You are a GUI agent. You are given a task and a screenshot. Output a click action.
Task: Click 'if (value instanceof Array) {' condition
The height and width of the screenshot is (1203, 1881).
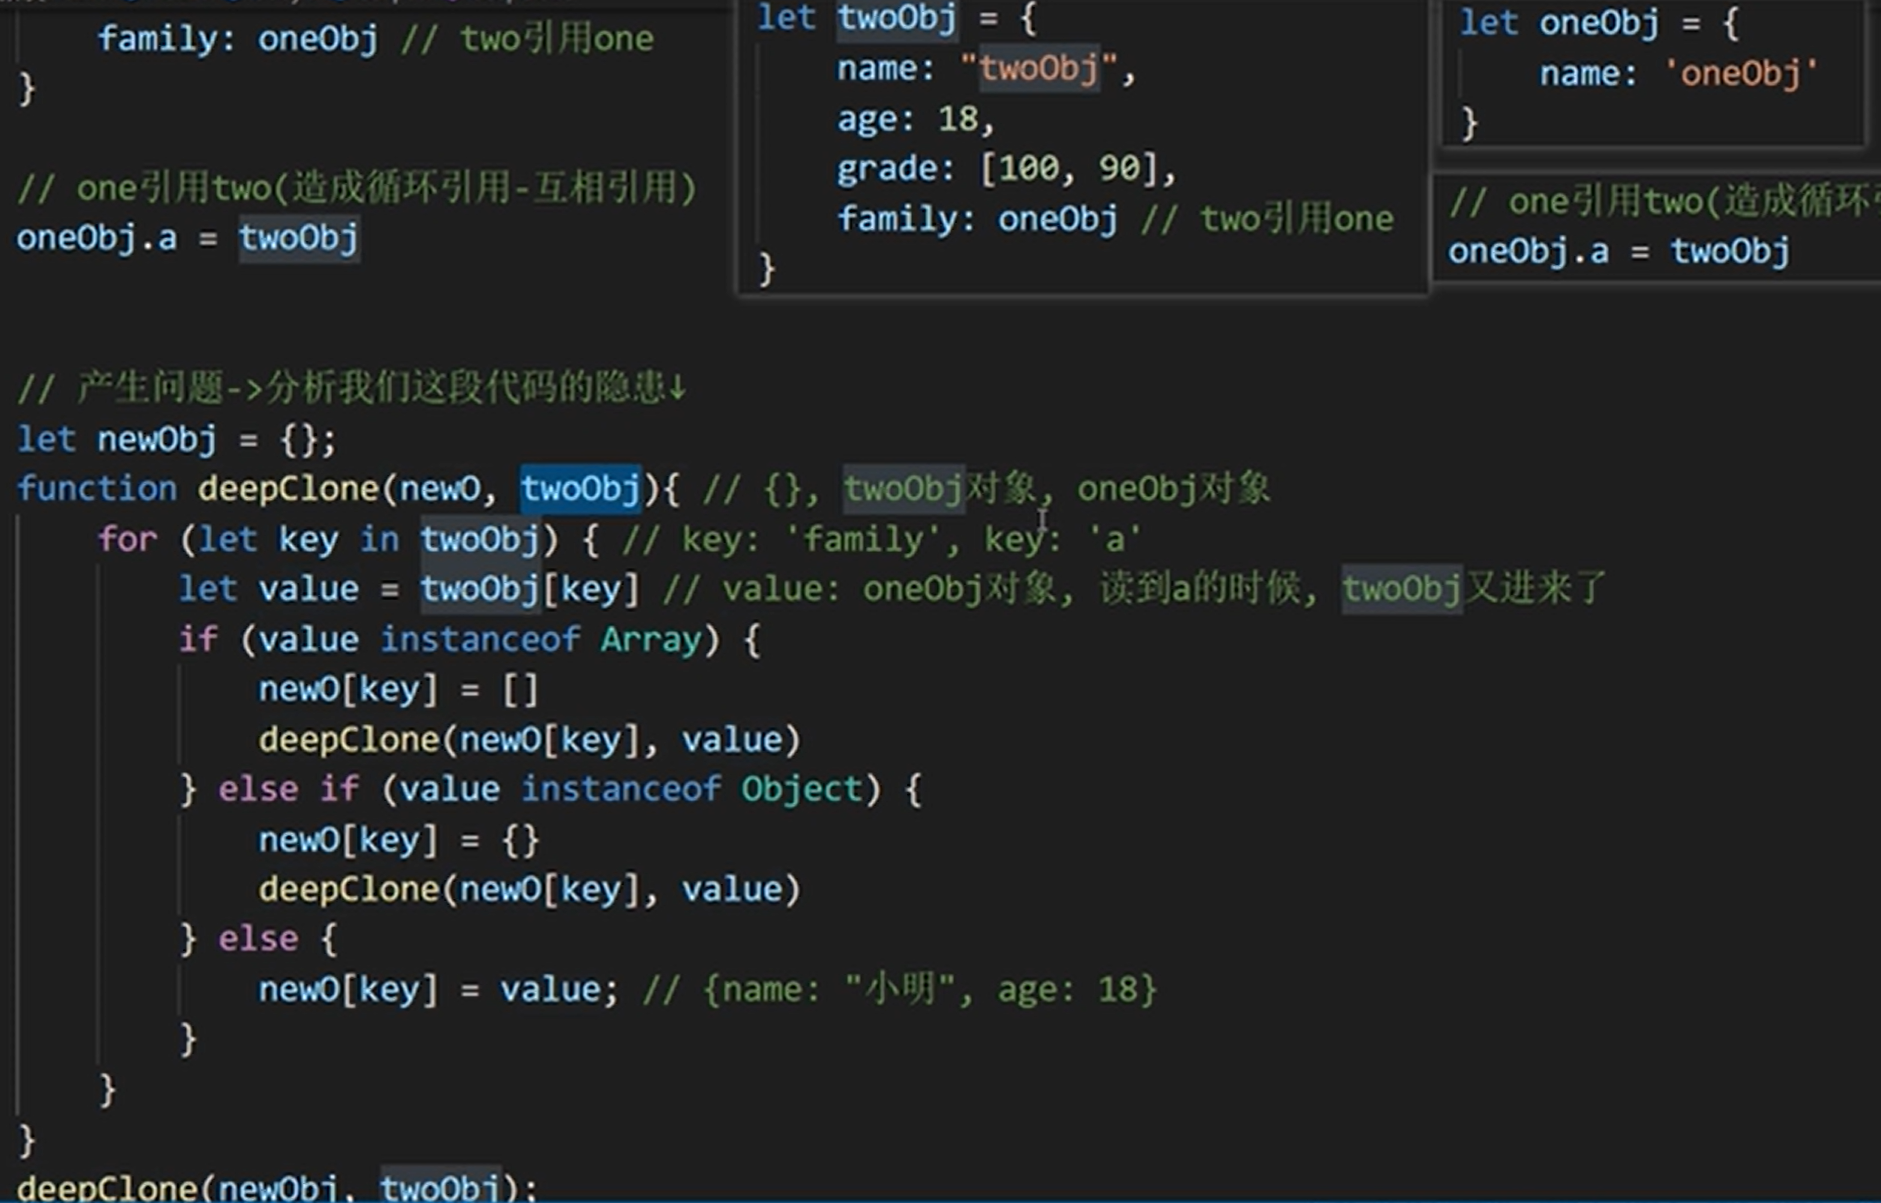pyautogui.click(x=469, y=639)
